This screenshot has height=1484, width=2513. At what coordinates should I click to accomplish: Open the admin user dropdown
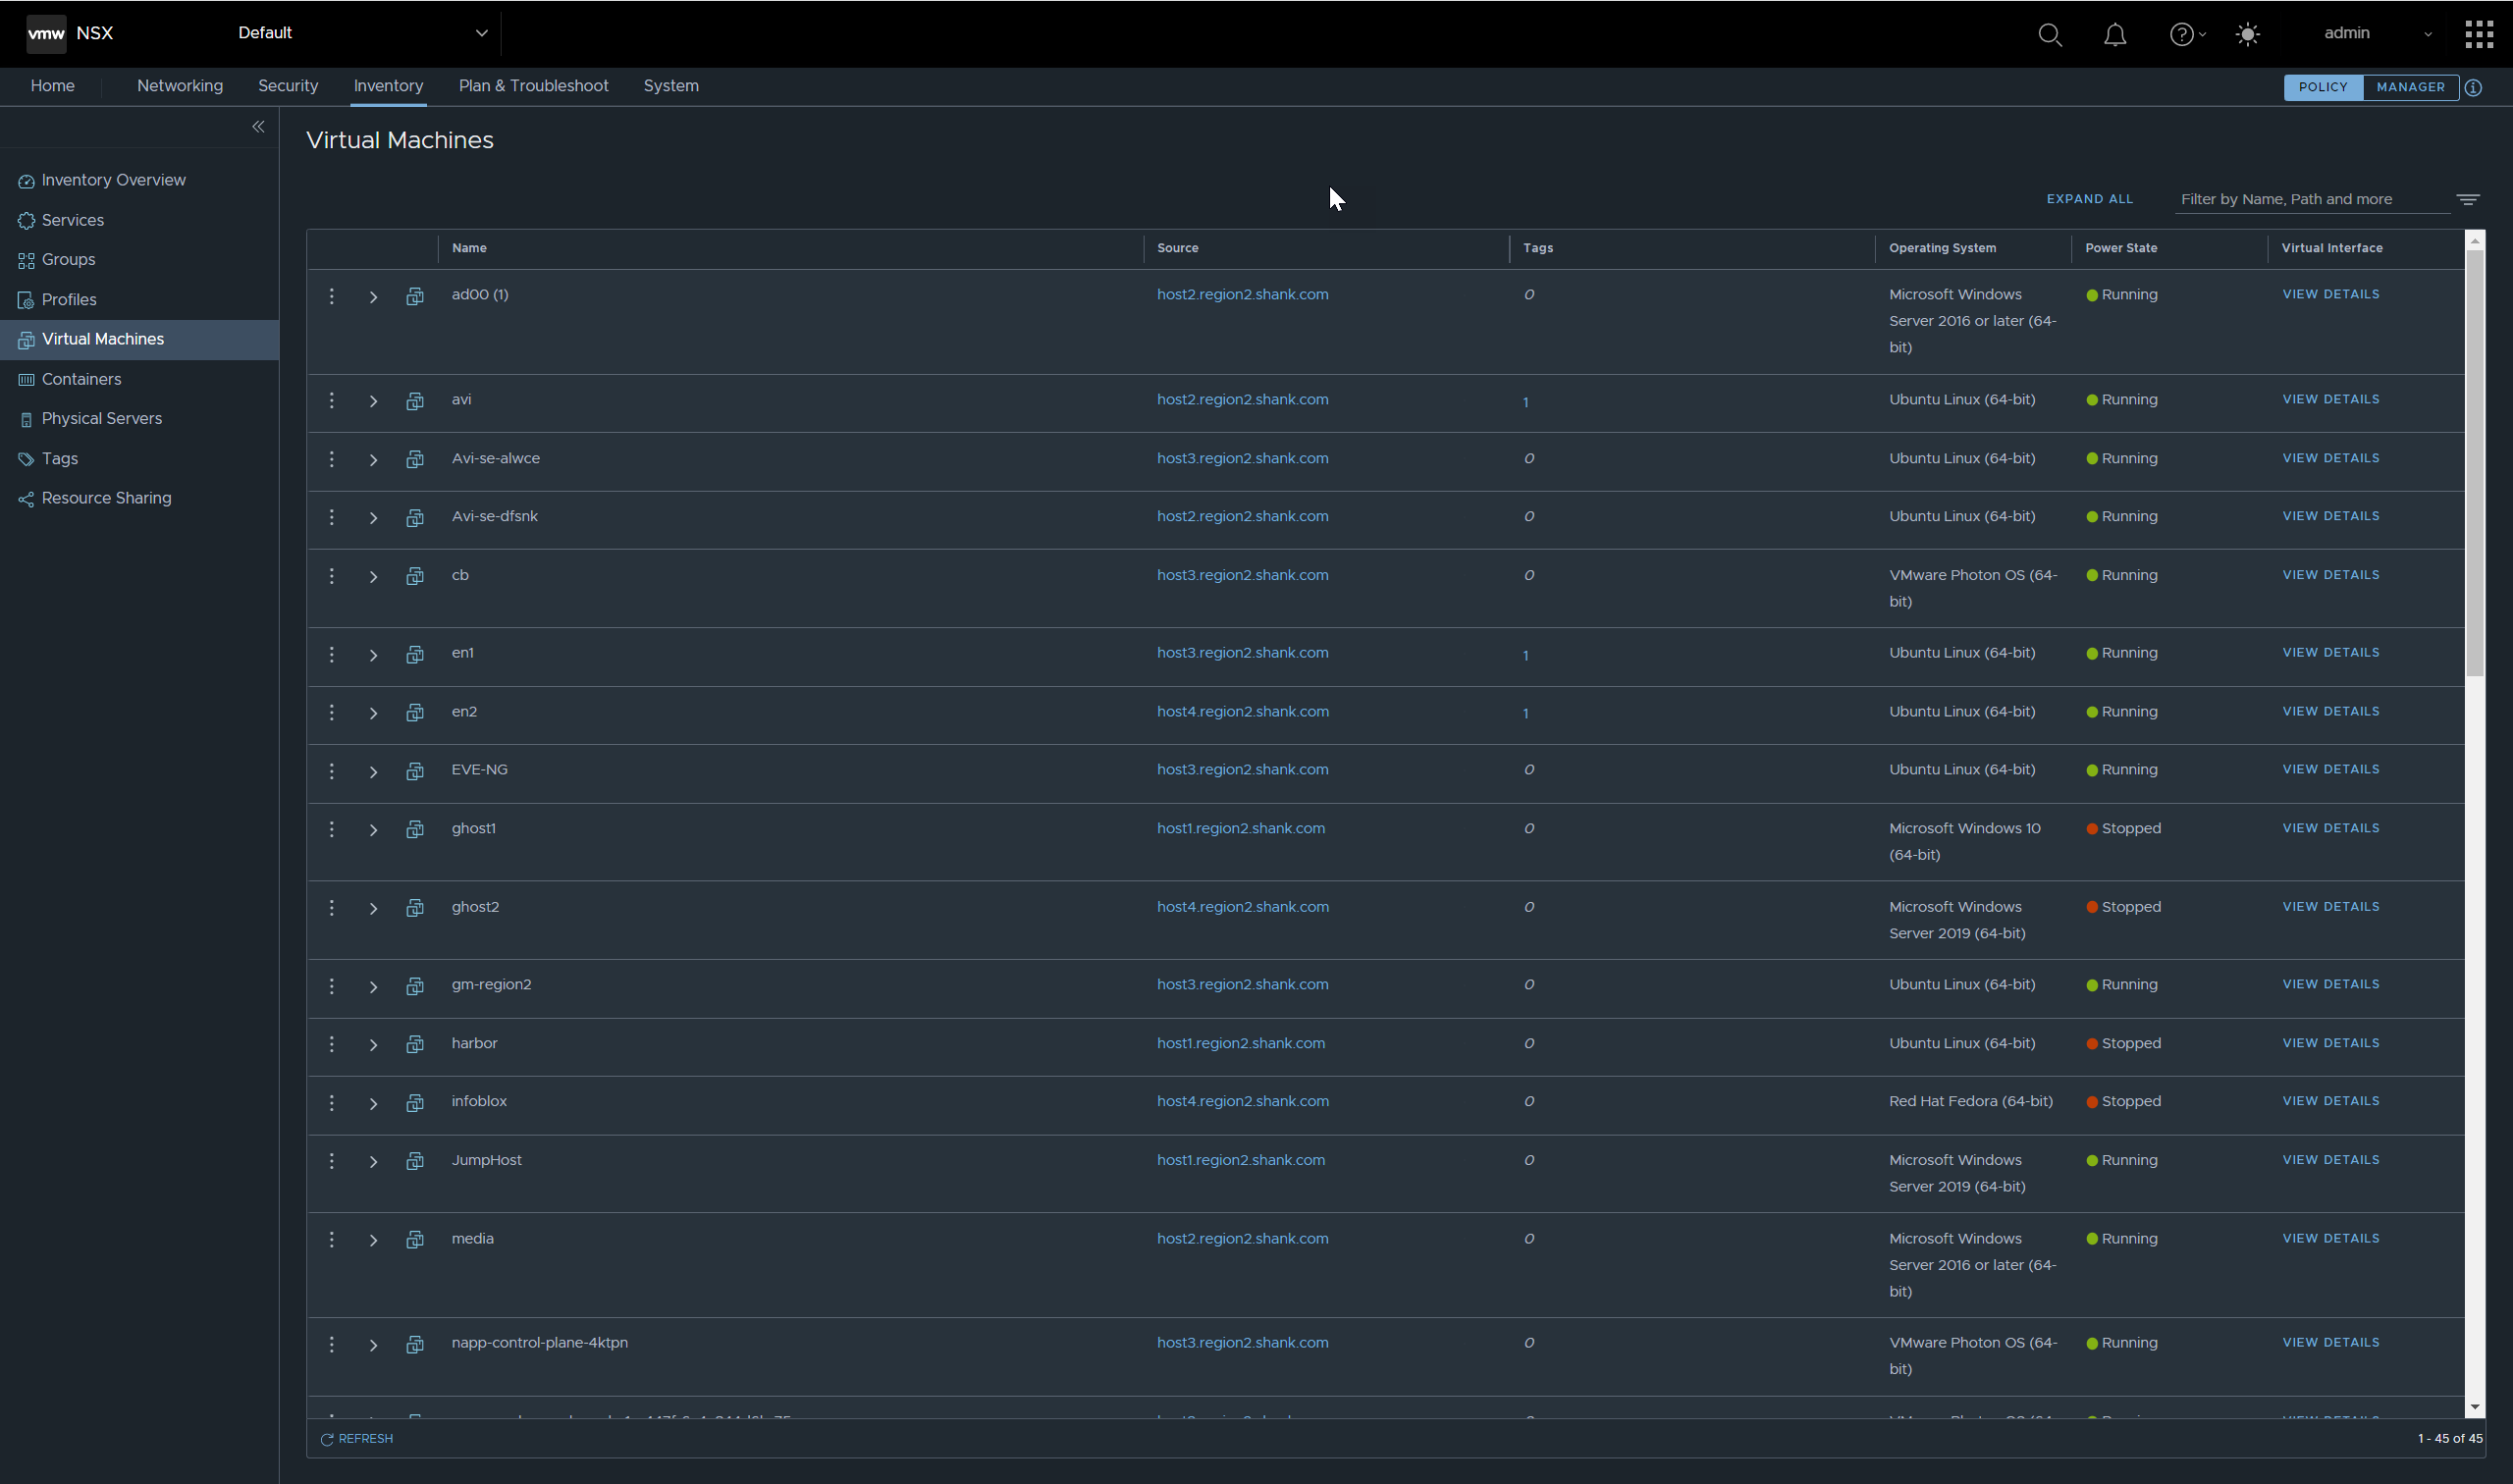2378,33
